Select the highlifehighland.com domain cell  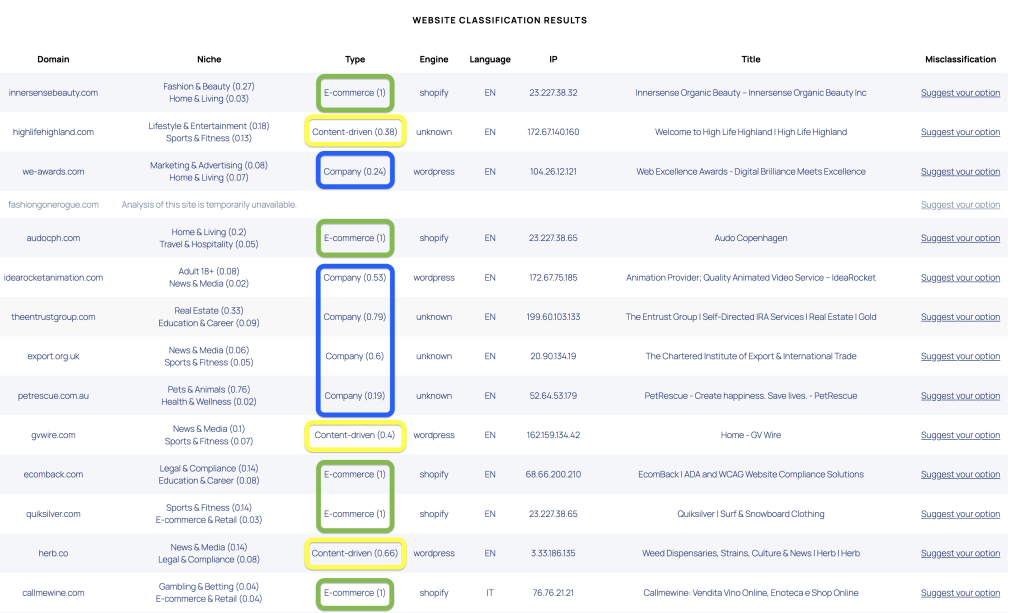click(x=53, y=132)
